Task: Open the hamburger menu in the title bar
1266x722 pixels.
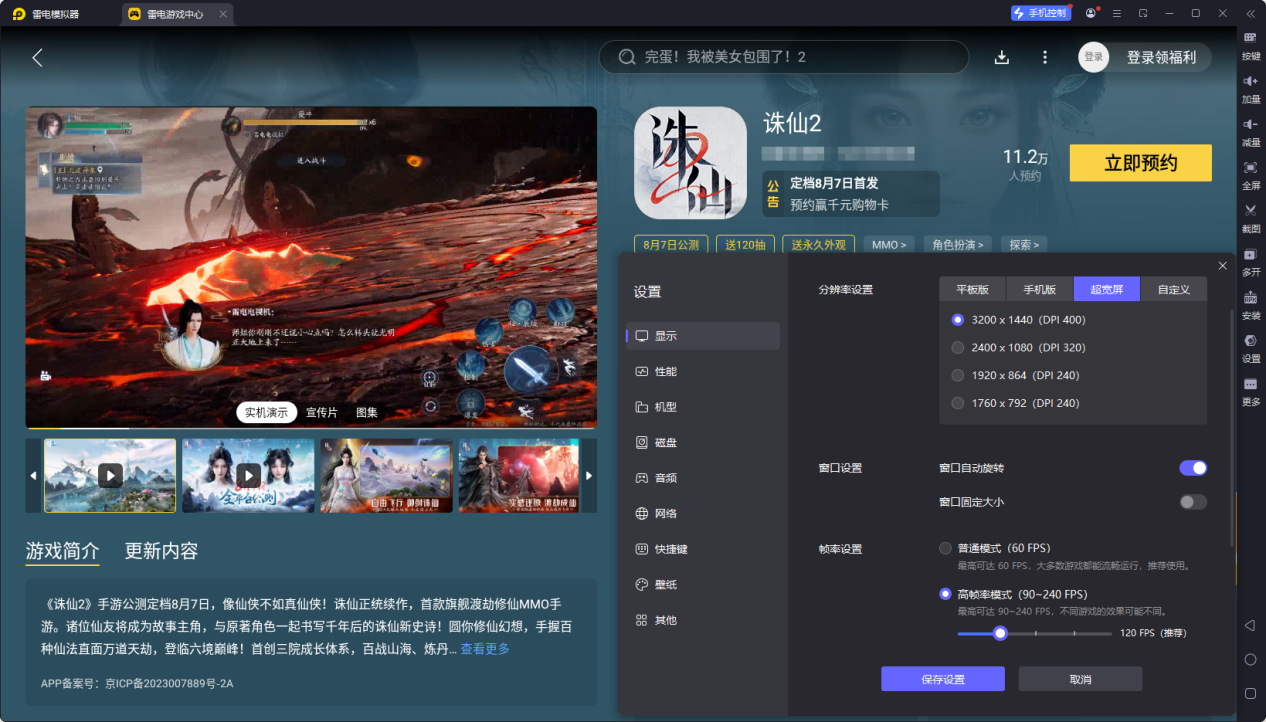Action: click(1117, 13)
